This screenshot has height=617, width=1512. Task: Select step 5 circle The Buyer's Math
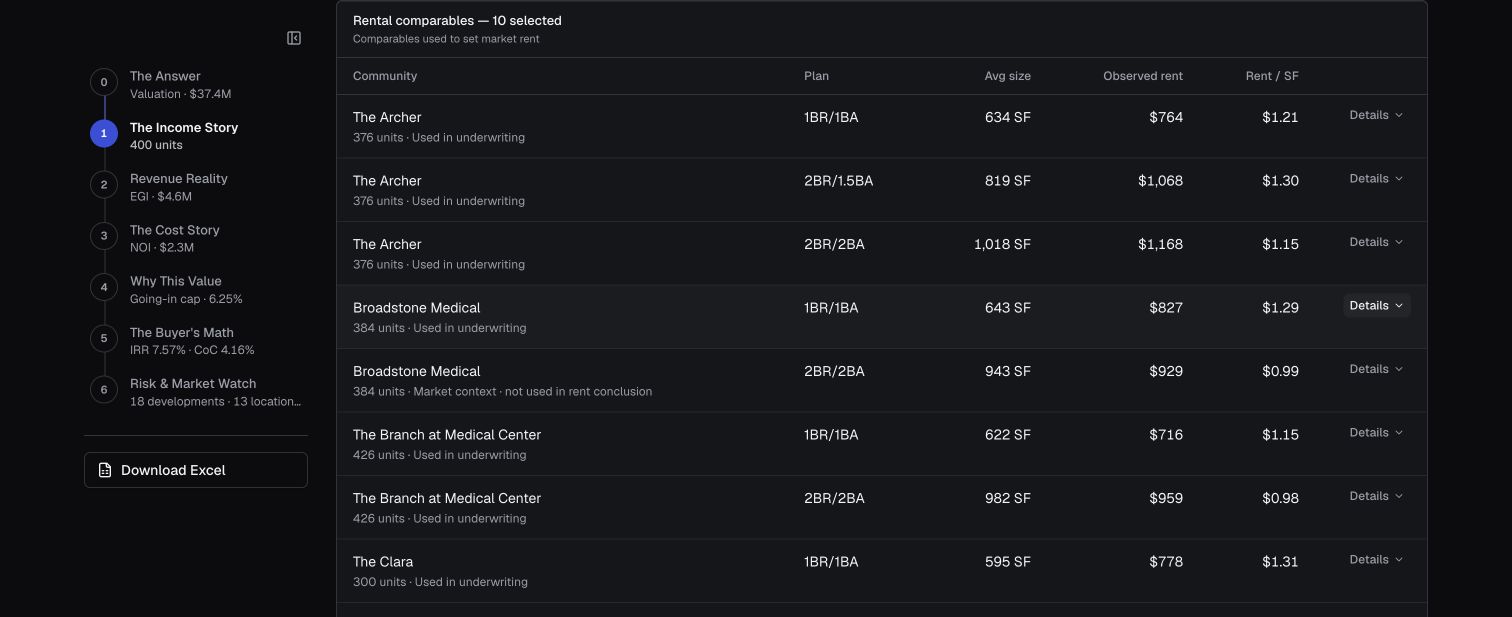[x=104, y=339]
